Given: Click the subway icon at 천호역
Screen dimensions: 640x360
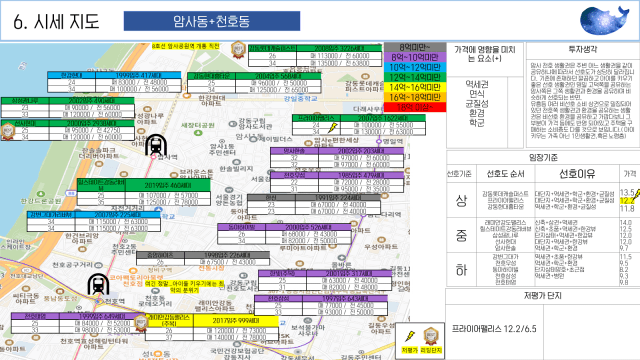Looking at the screenshot, I should tap(98, 284).
